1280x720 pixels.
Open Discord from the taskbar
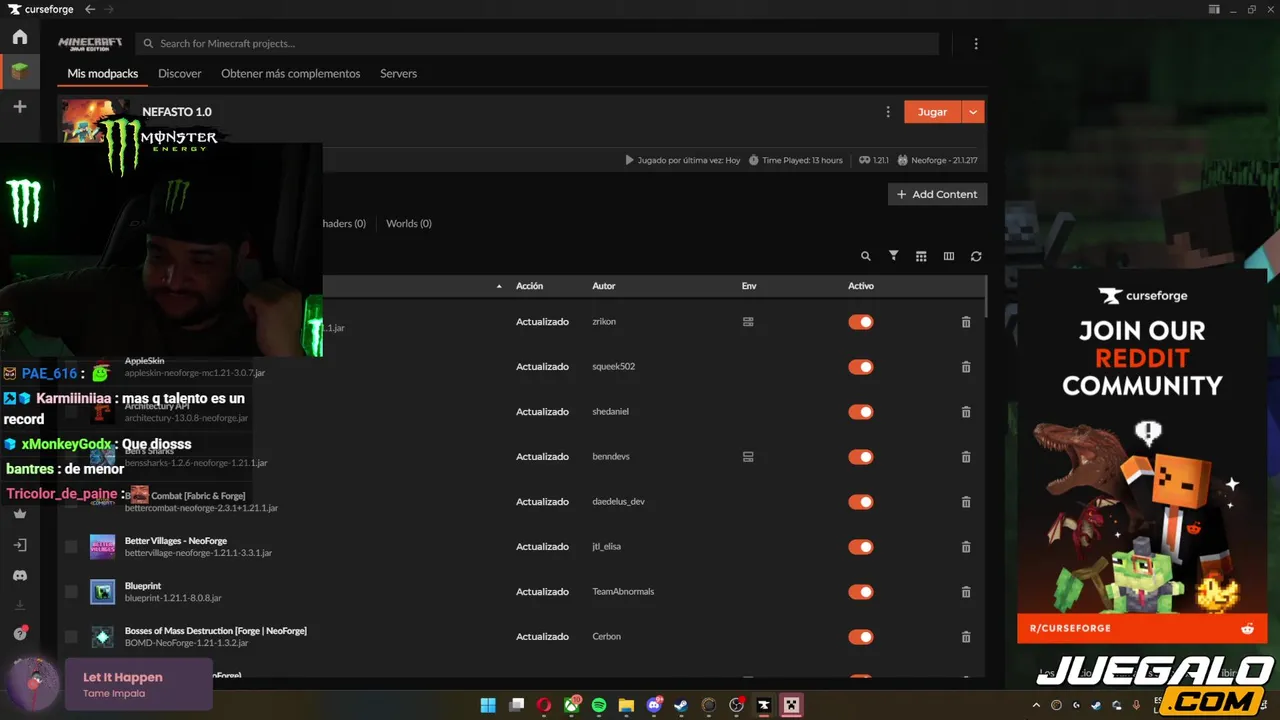[x=655, y=705]
